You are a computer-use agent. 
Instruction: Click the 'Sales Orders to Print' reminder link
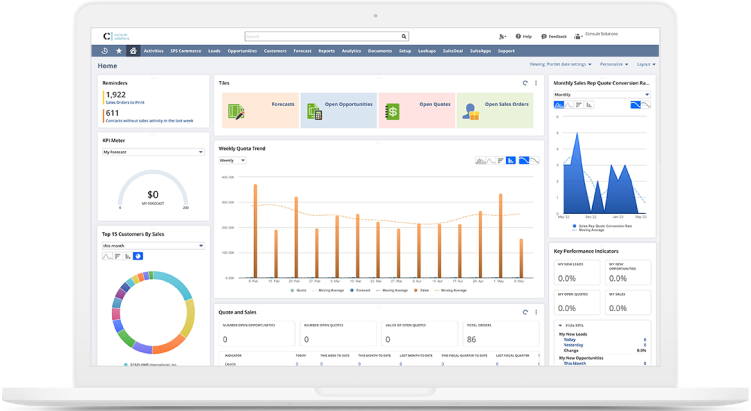point(124,102)
